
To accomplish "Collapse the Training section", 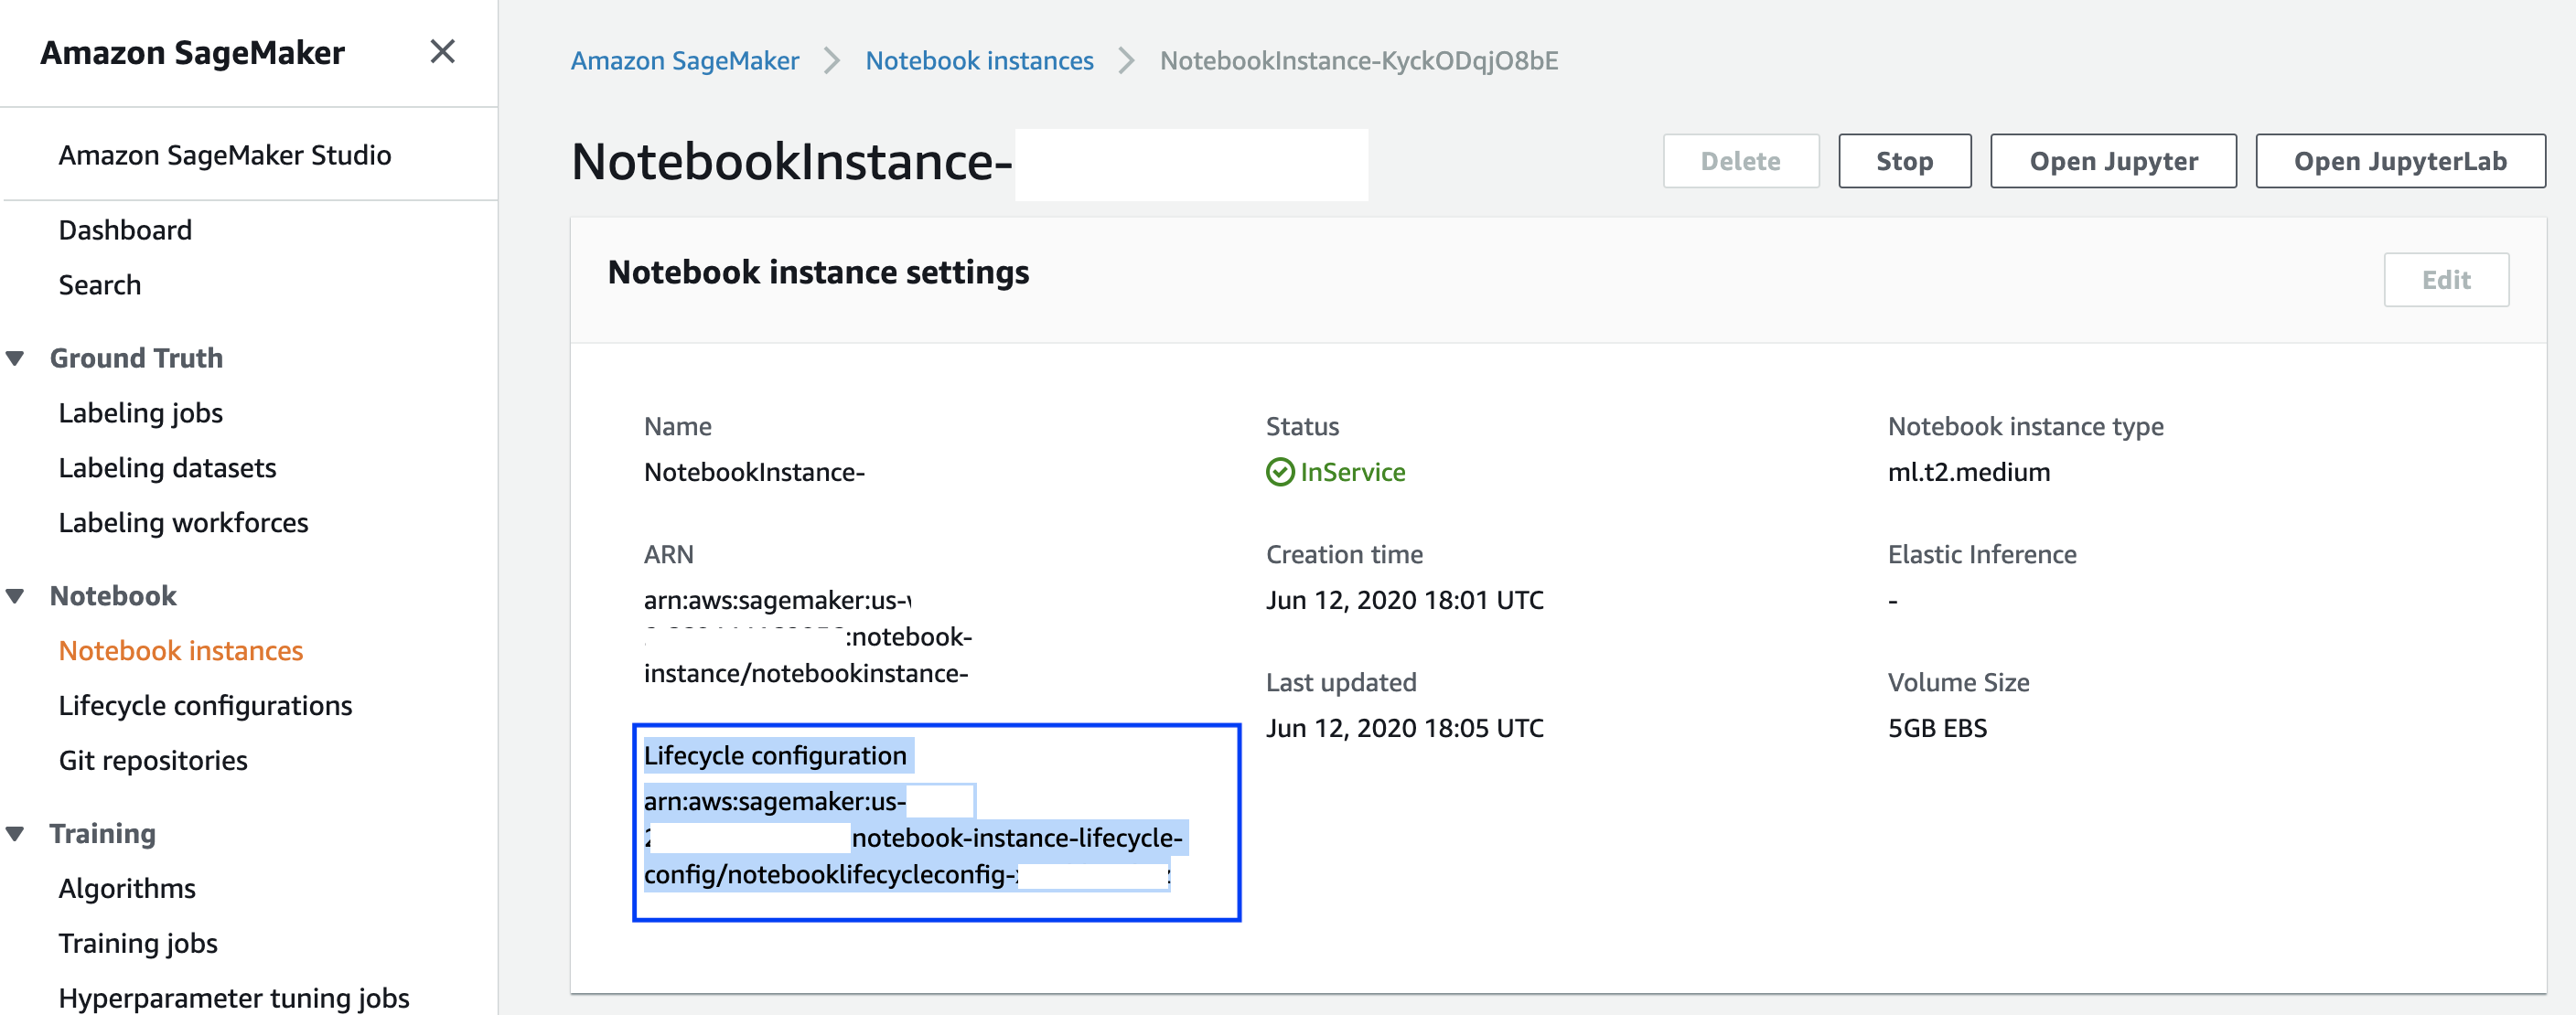I will coord(15,834).
